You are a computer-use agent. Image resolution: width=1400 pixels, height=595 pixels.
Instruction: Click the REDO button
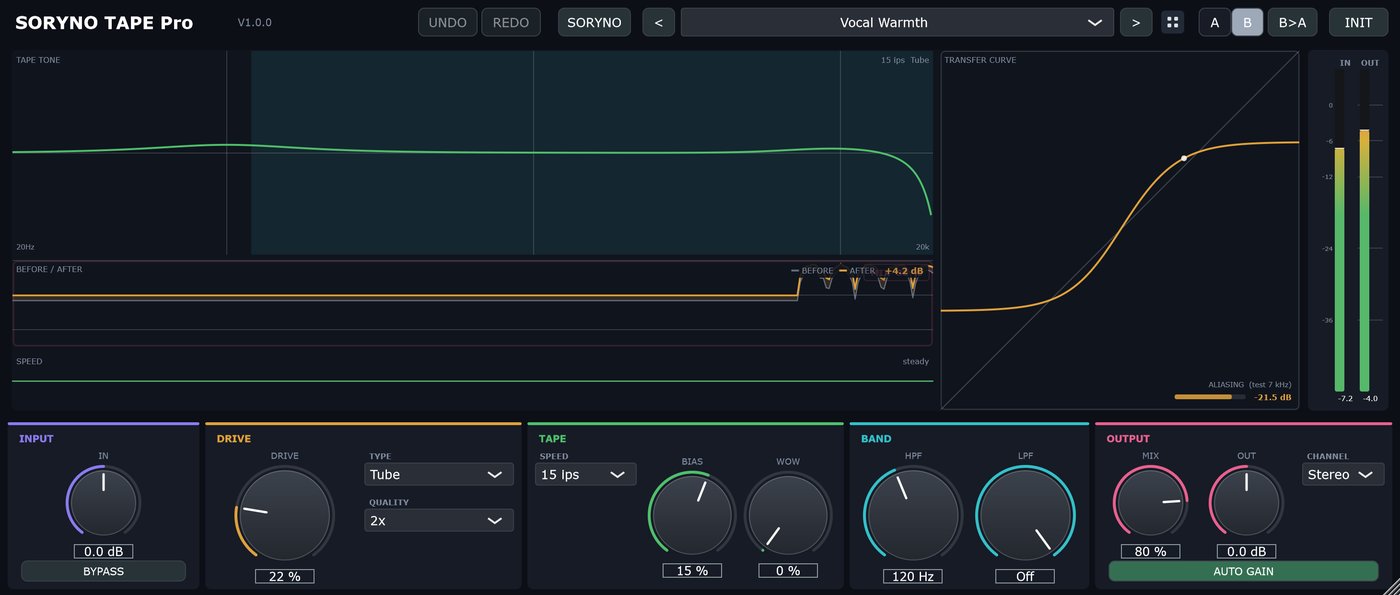[x=511, y=22]
